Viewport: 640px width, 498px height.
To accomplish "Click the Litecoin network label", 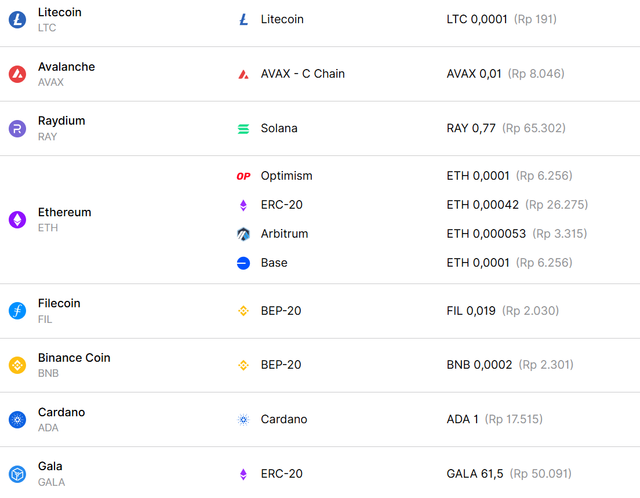I will [x=282, y=19].
